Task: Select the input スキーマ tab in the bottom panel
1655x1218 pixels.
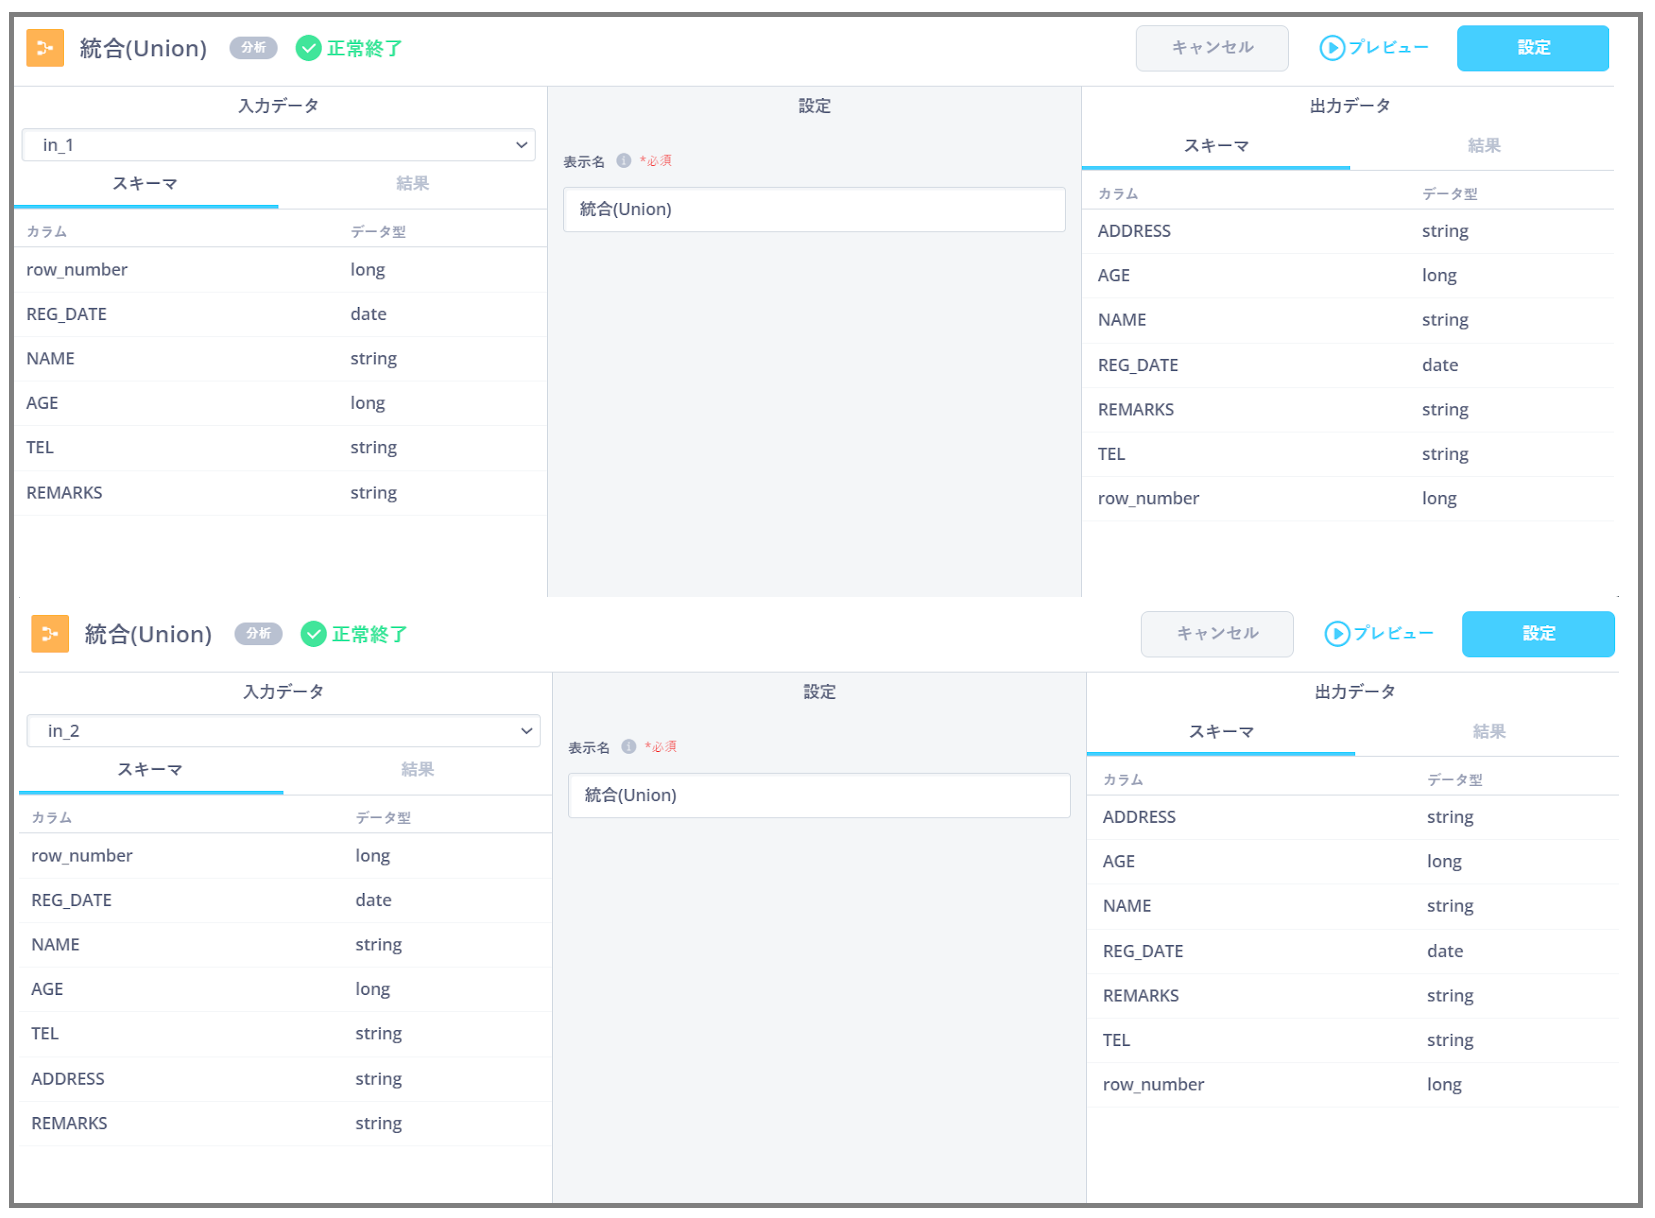Action: 151,770
